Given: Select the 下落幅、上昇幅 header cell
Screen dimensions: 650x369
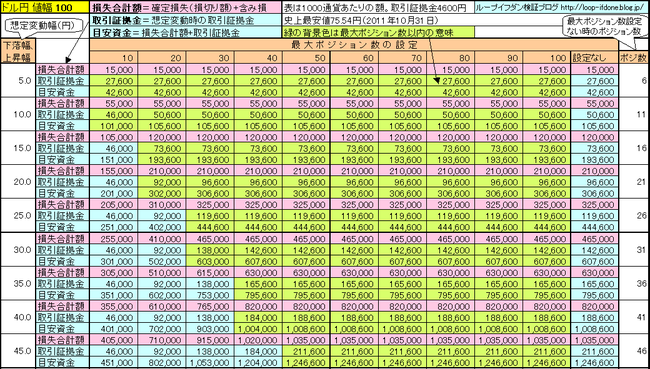Looking at the screenshot, I should [18, 51].
